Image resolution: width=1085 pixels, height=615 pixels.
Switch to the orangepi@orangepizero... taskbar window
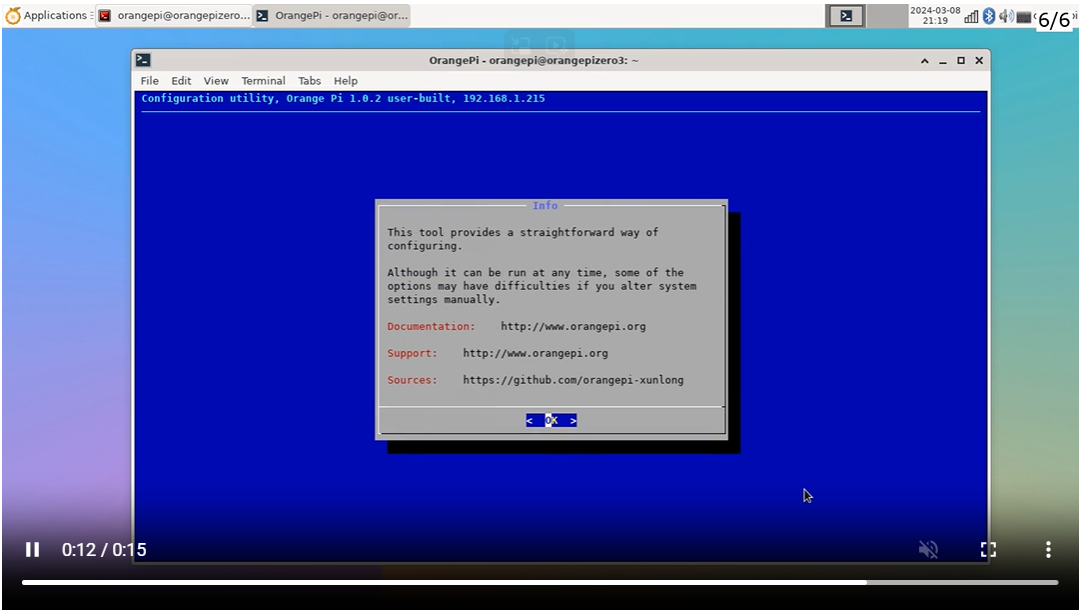coord(174,15)
